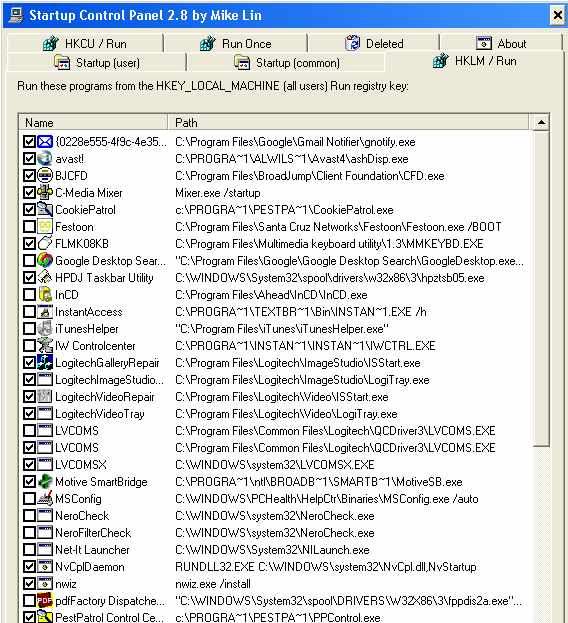Click the pdfFactory Dispatcher PDF icon
The image size is (568, 623).
[45, 601]
